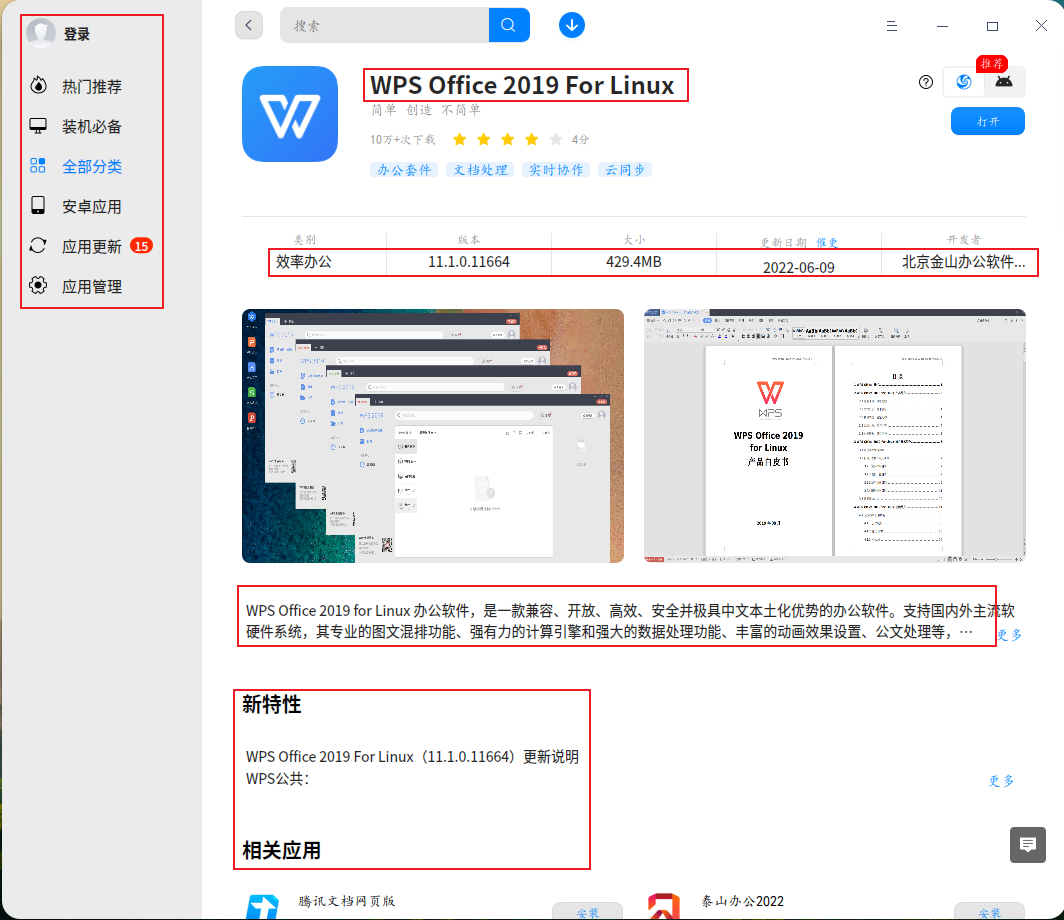This screenshot has width=1064, height=920.
Task: Click the flame icon for 热门推荐
Action: [x=39, y=85]
